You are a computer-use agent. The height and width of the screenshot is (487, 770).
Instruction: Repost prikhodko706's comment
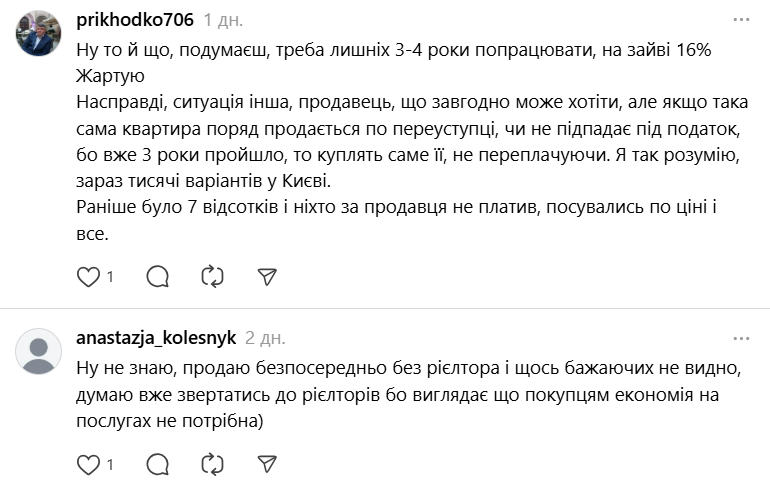click(x=212, y=276)
